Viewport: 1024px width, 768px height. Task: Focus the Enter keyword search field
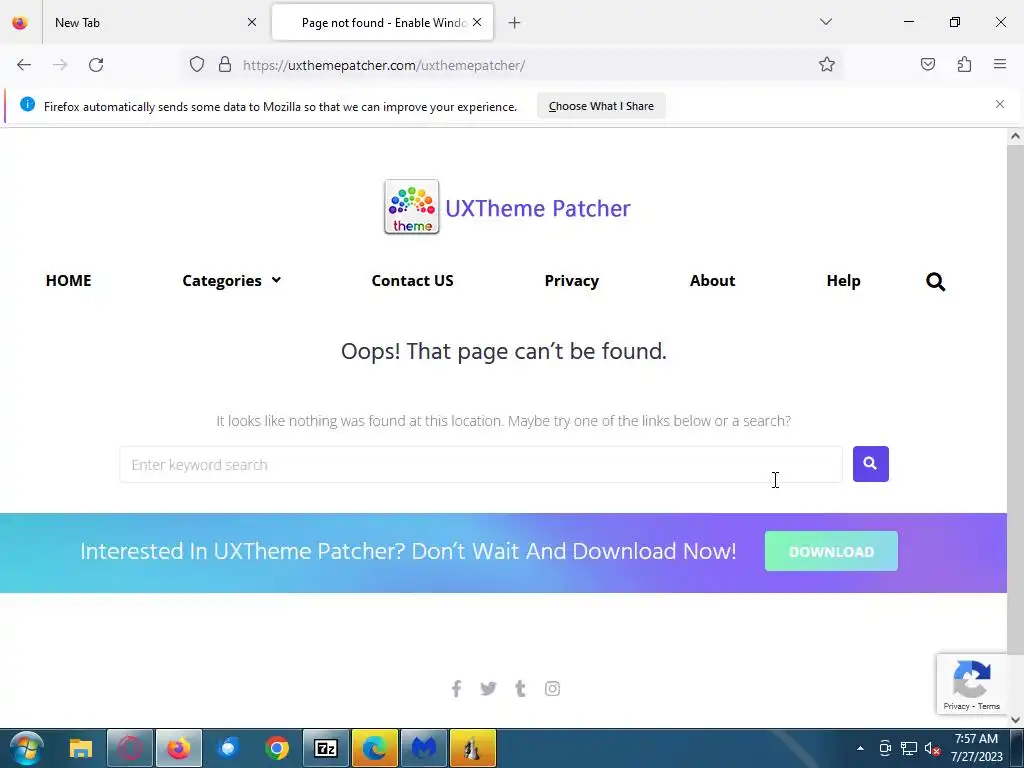pos(481,464)
